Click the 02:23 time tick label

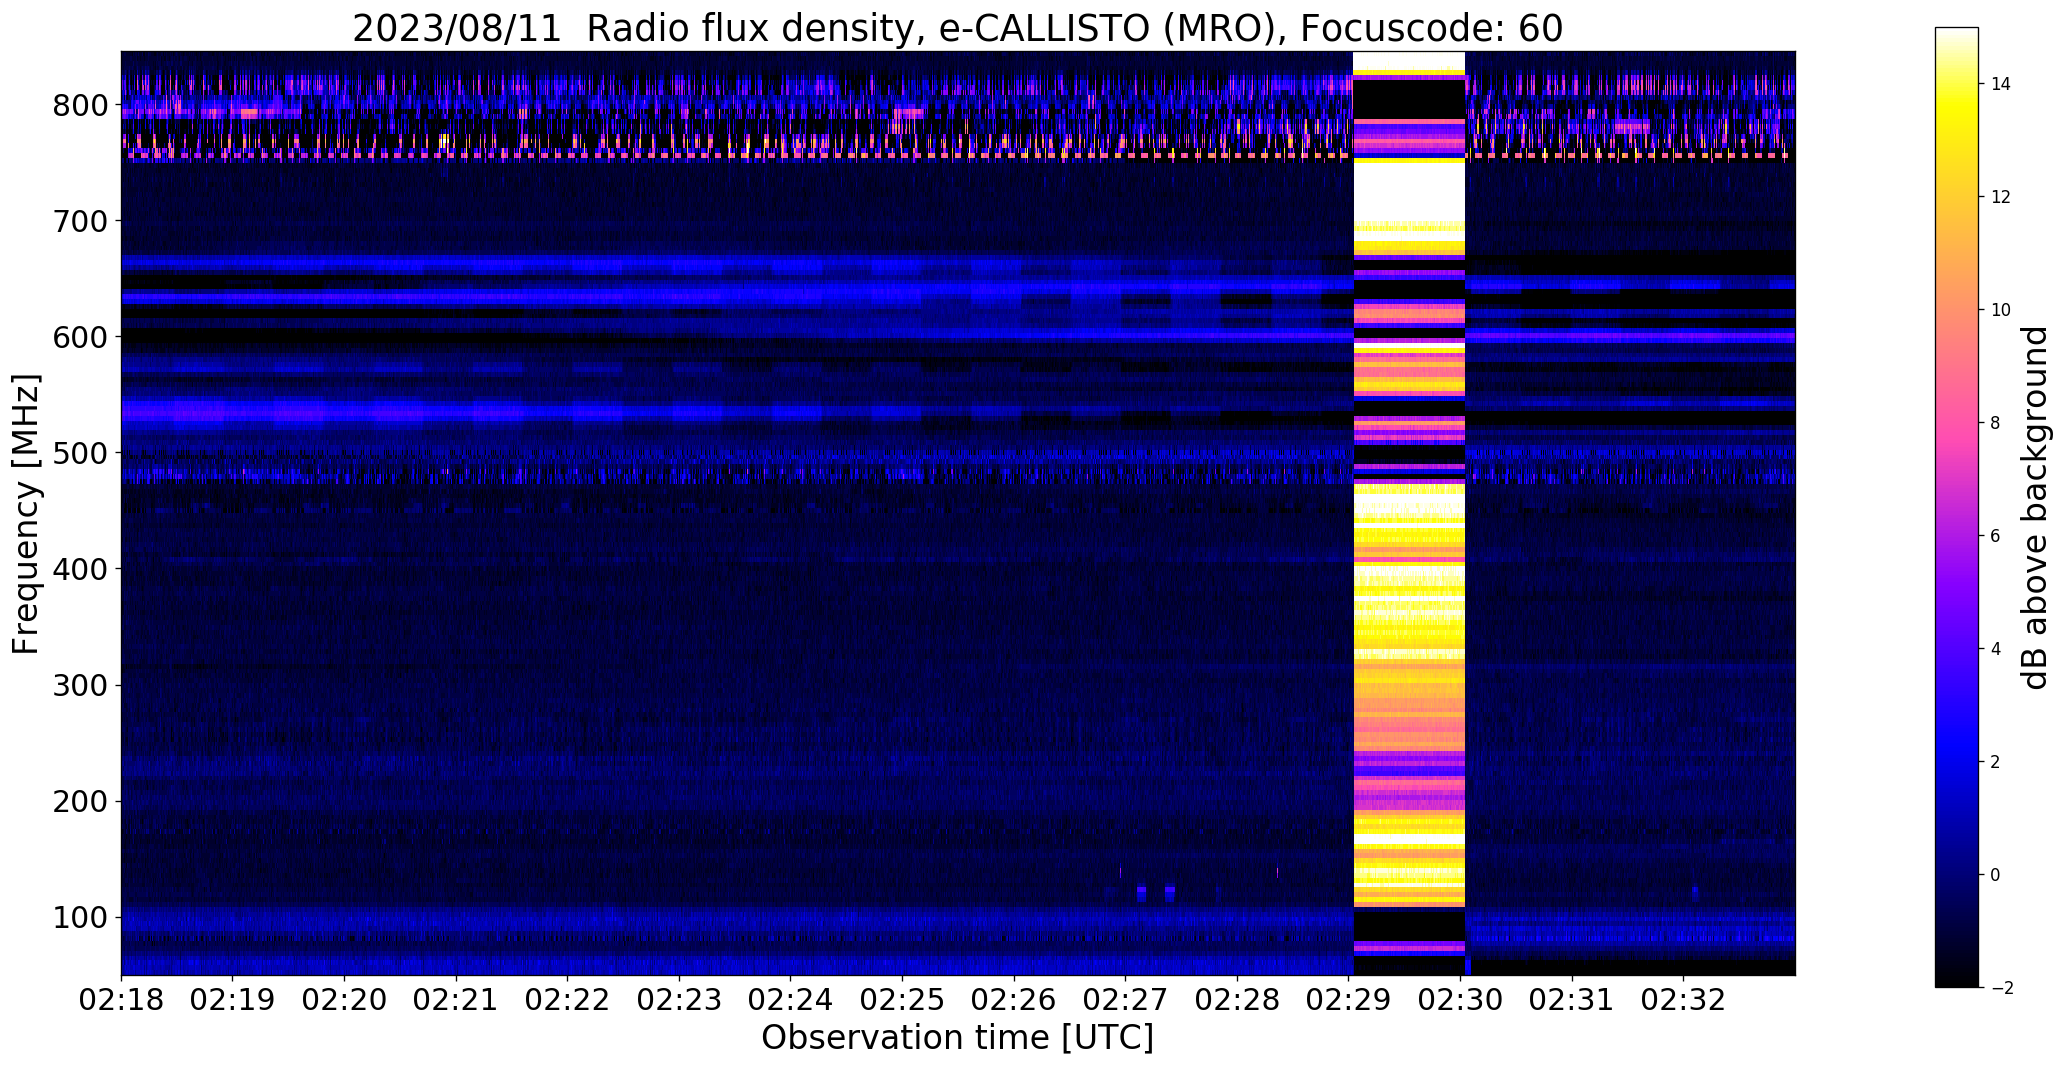coord(680,1000)
